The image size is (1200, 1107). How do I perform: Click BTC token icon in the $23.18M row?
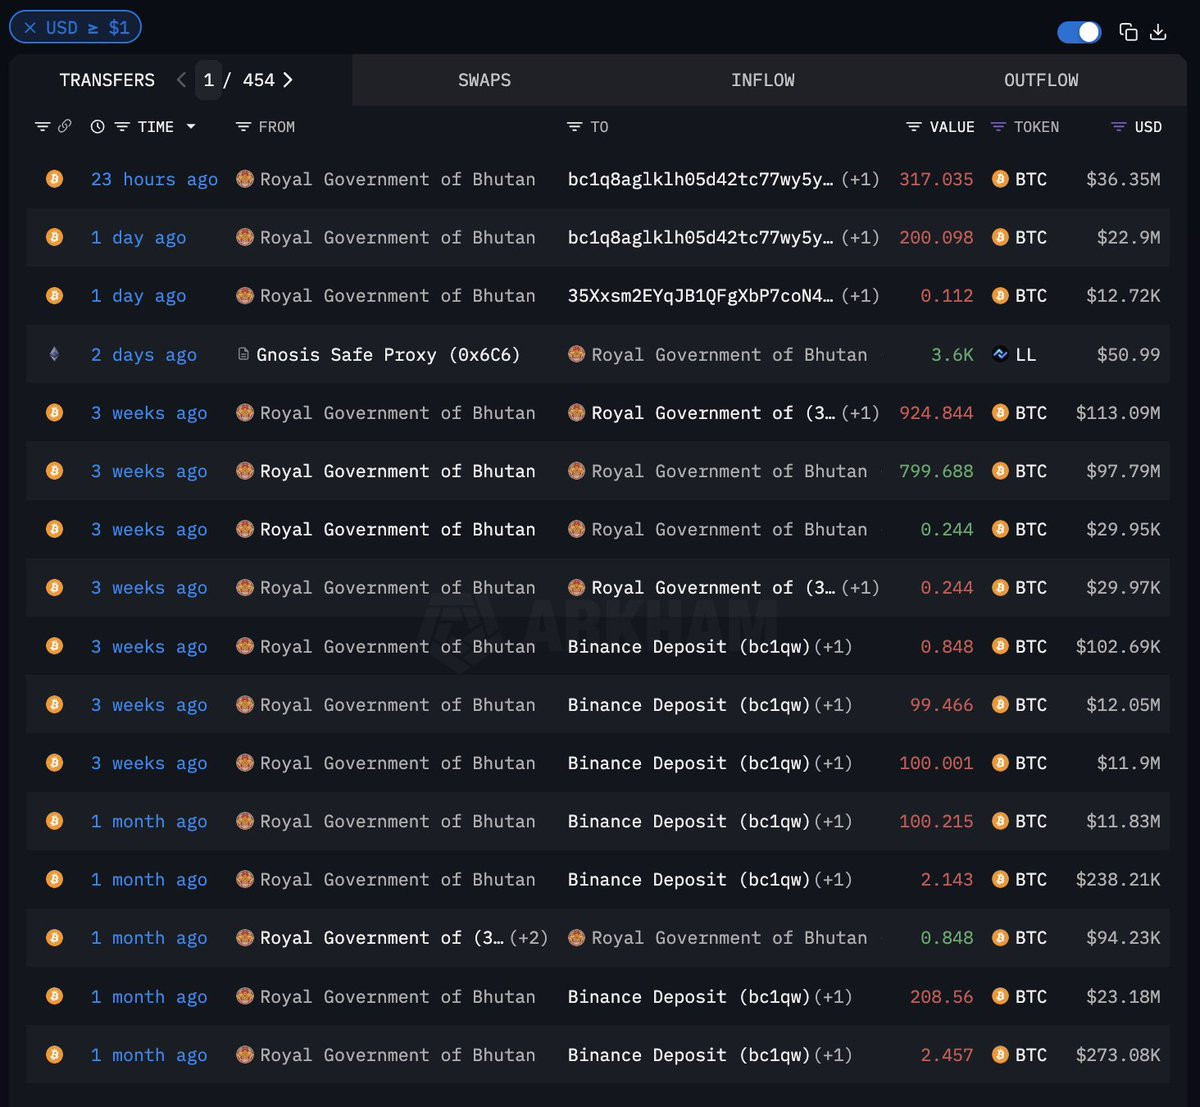(x=1000, y=996)
